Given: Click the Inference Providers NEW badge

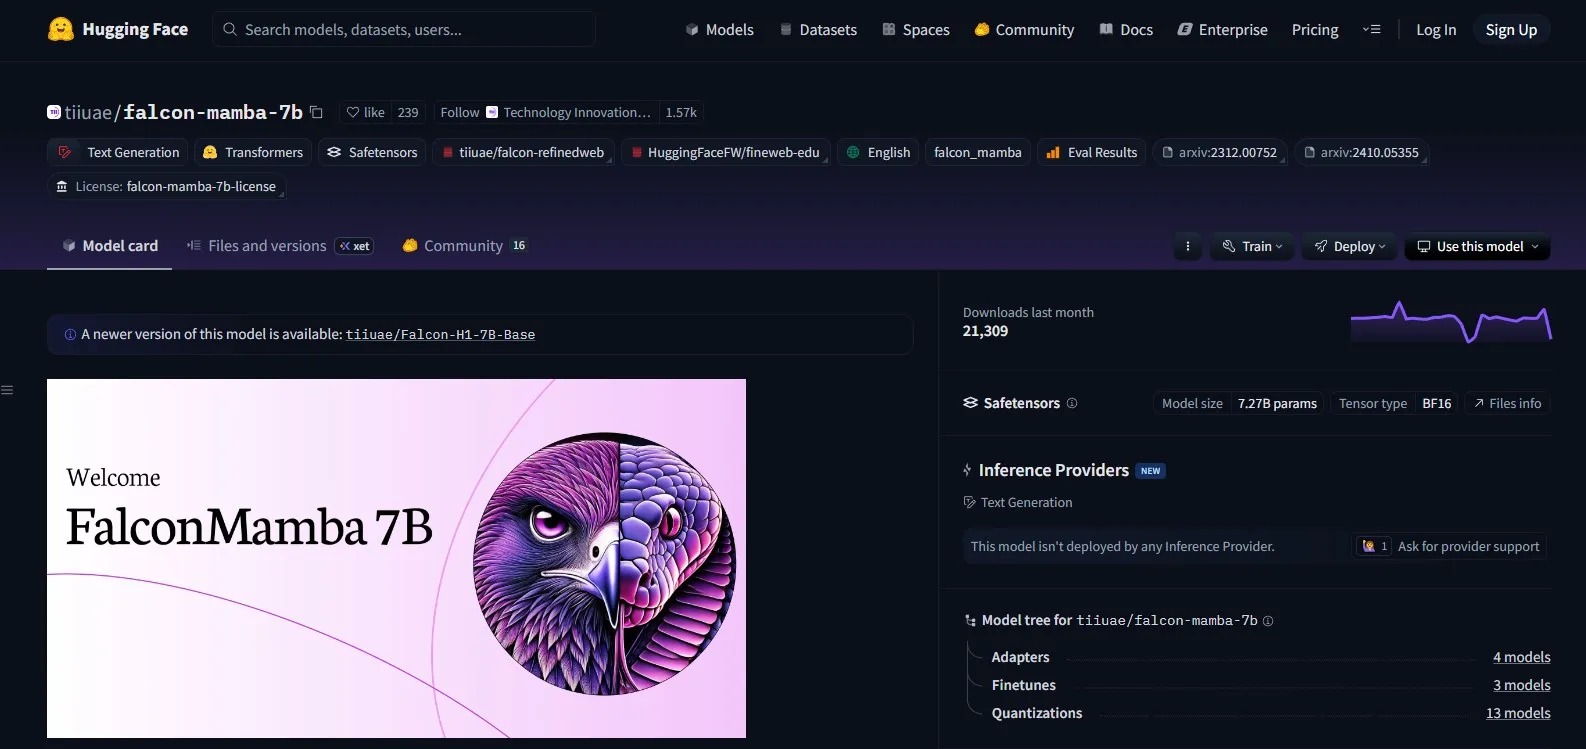Looking at the screenshot, I should 1150,471.
